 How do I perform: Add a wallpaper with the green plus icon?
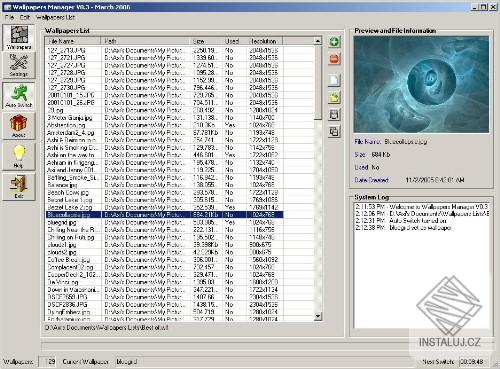(x=334, y=42)
